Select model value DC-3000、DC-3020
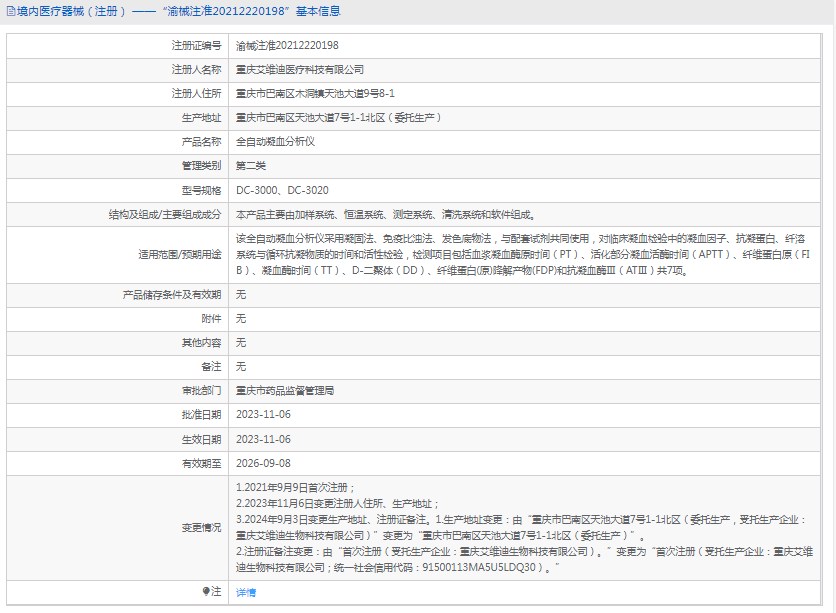Screen dimensions: 836x613 point(282,190)
